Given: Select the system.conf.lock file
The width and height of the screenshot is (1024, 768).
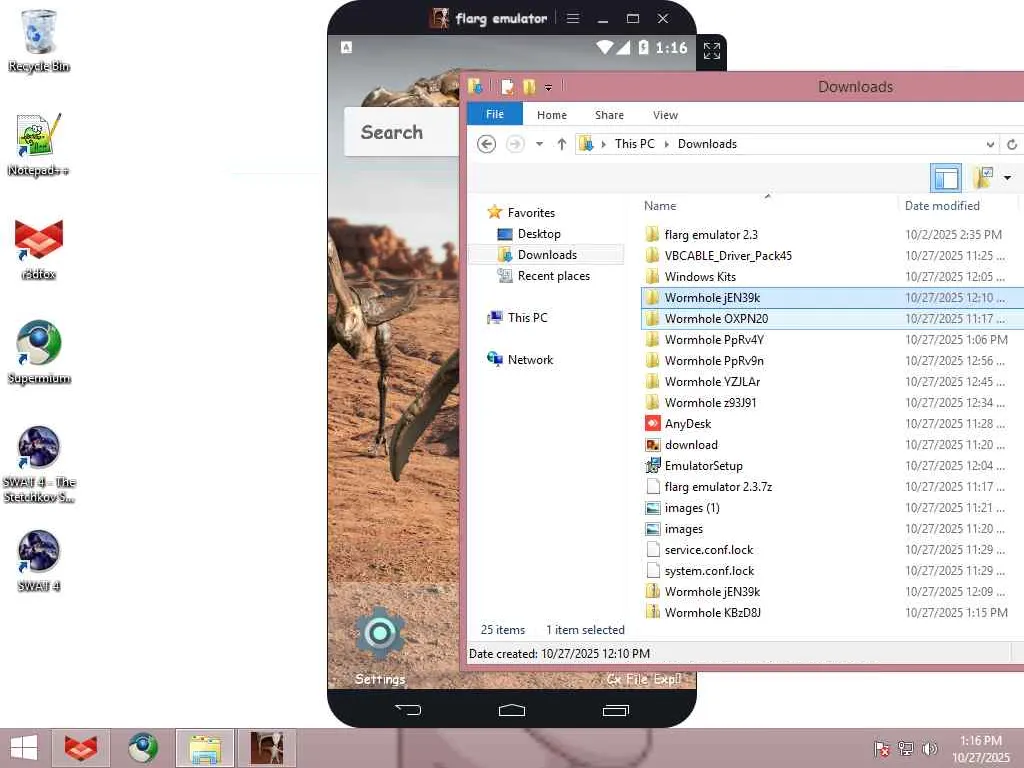Looking at the screenshot, I should pos(709,571).
